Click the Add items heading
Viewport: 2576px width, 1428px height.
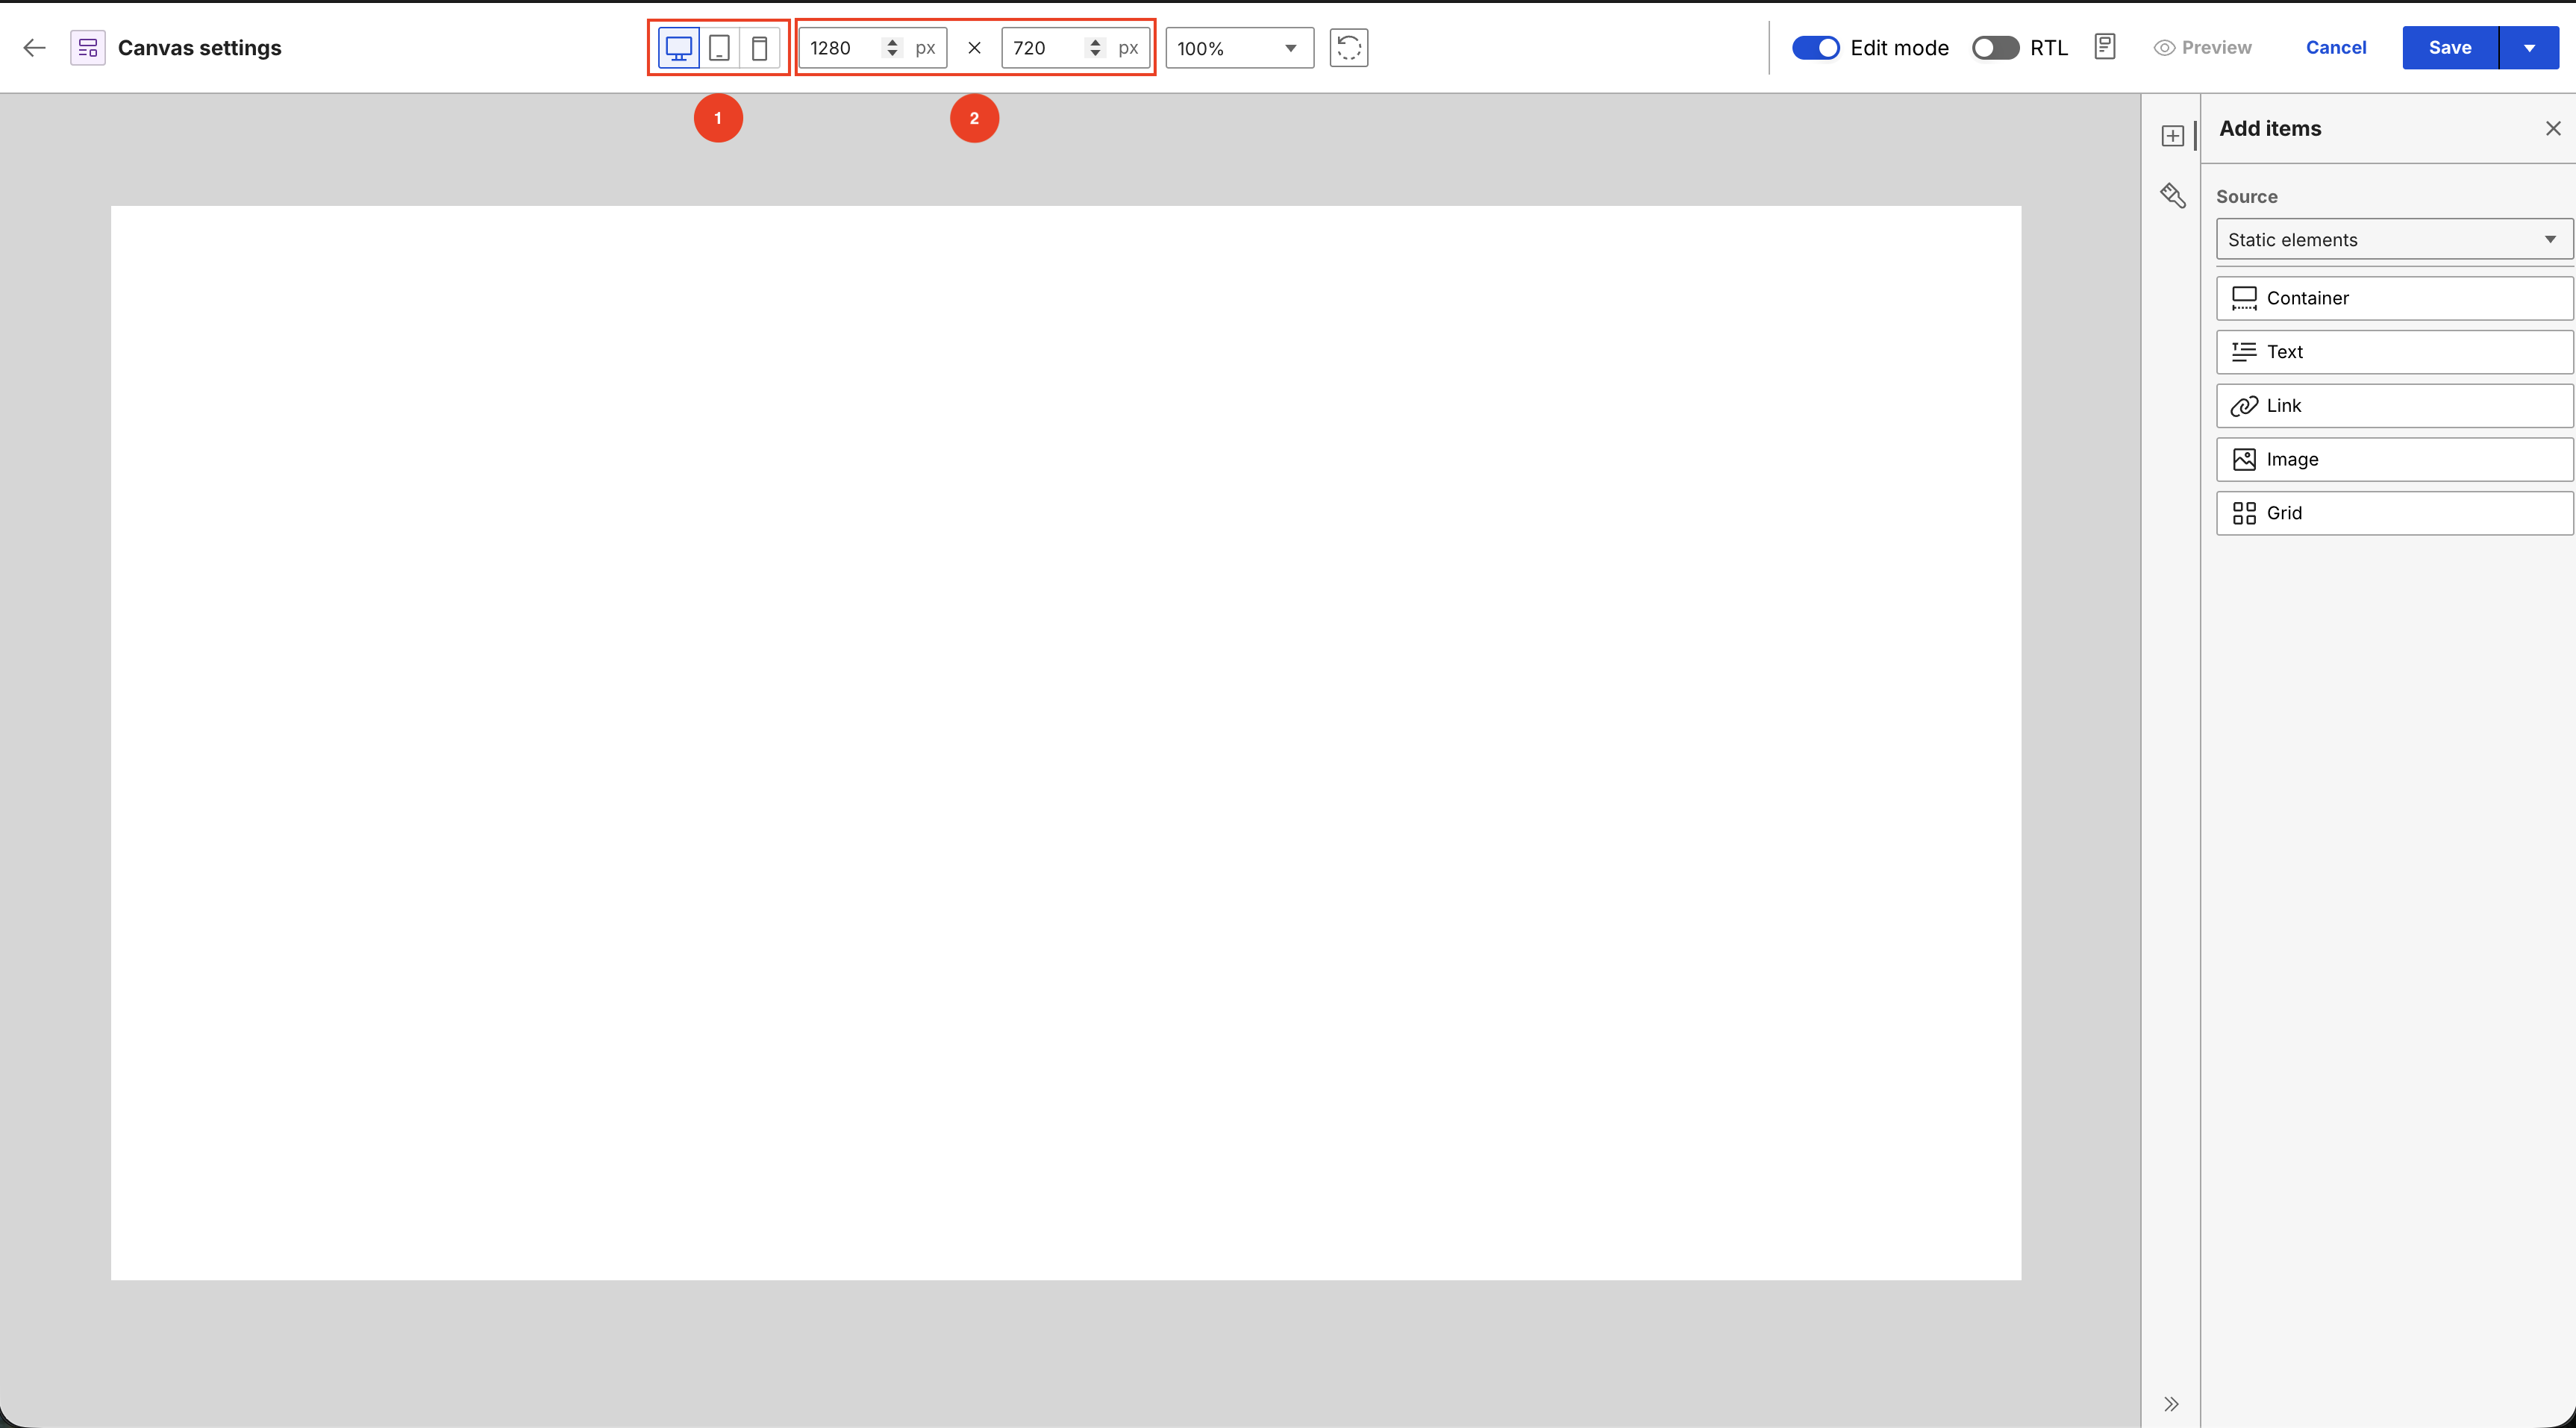[x=2270, y=128]
